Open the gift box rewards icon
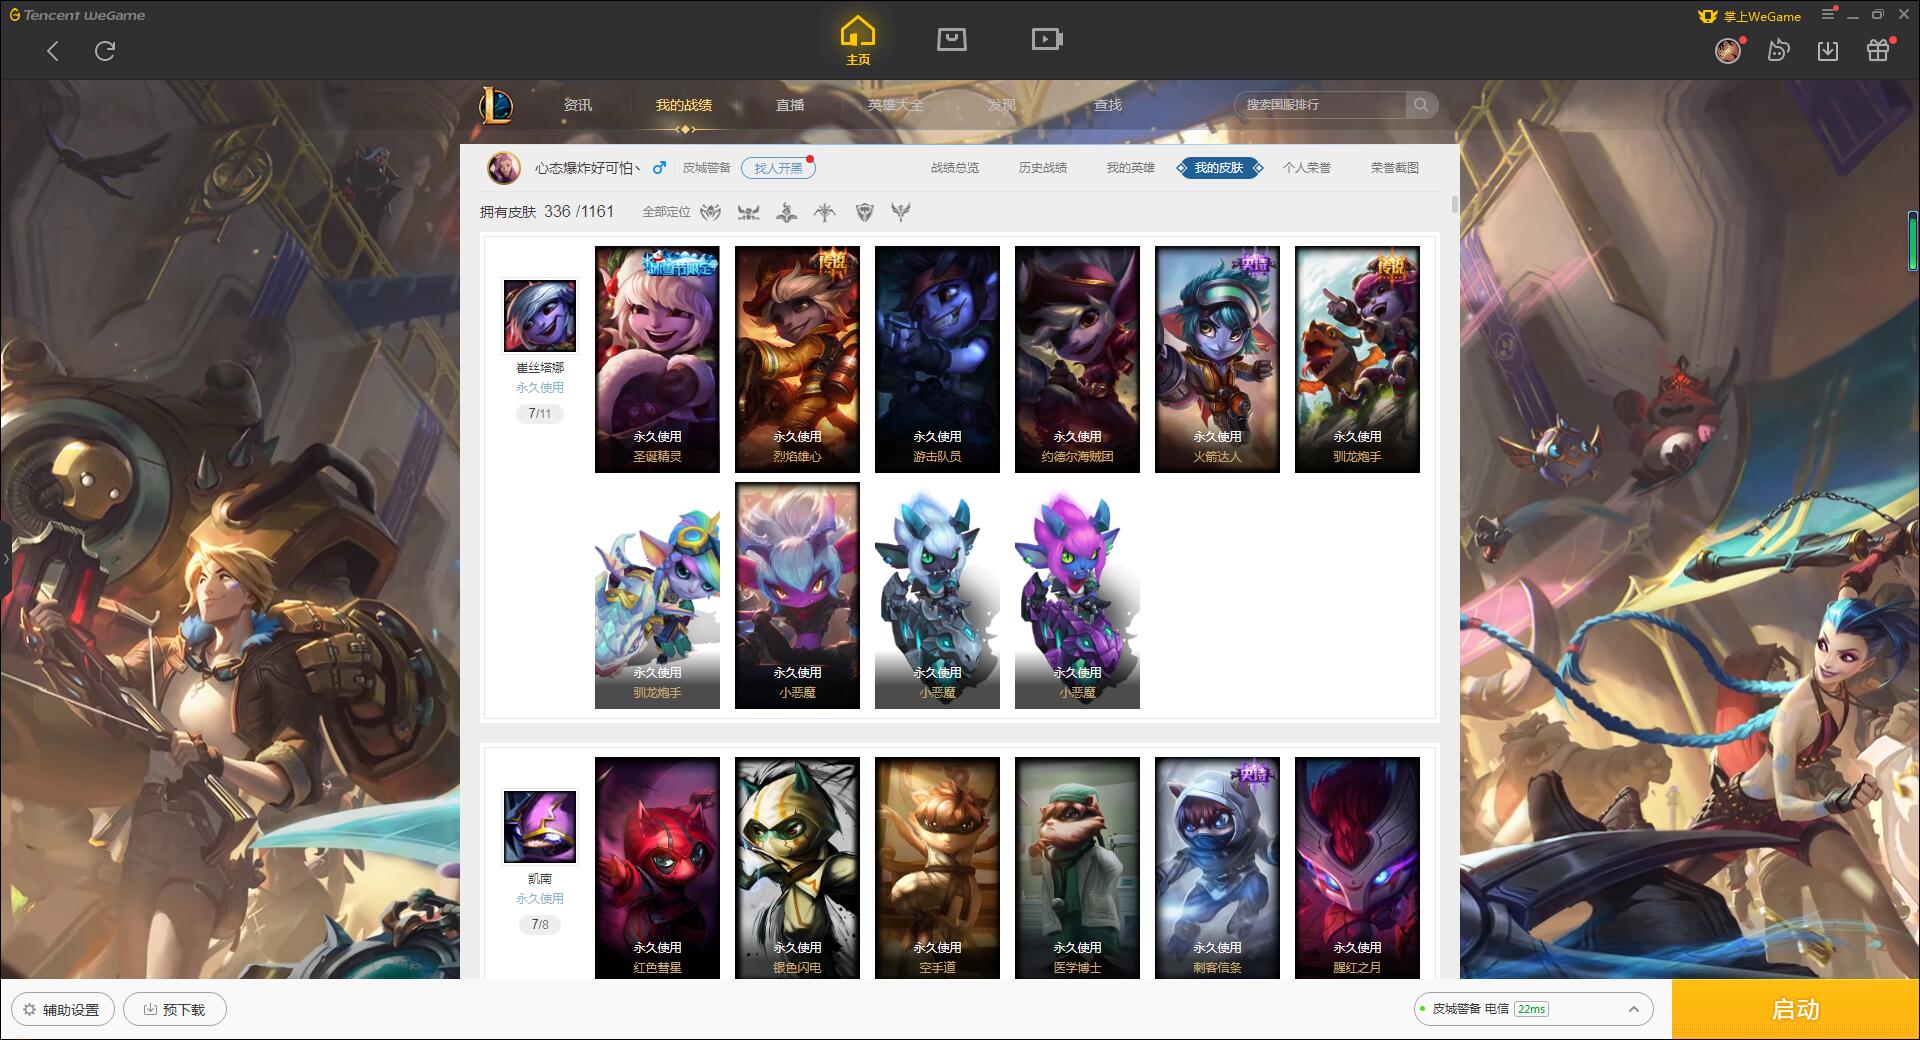 tap(1878, 51)
